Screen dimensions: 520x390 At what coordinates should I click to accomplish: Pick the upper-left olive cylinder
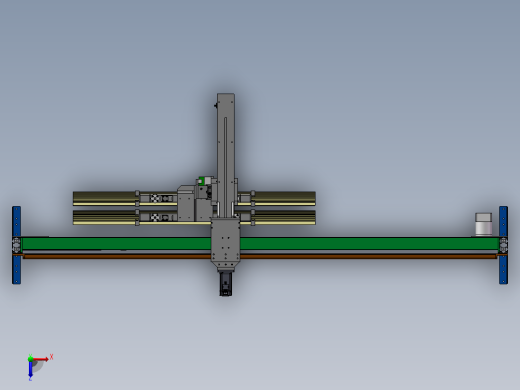(x=104, y=198)
